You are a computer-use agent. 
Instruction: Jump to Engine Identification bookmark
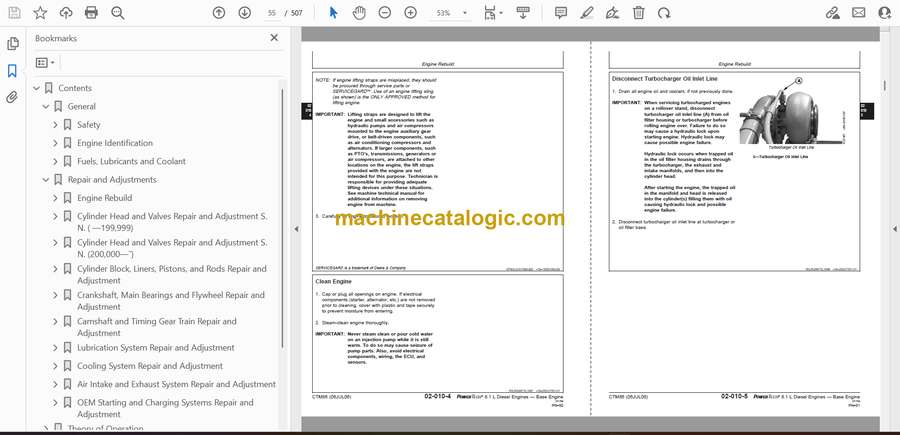pyautogui.click(x=115, y=143)
